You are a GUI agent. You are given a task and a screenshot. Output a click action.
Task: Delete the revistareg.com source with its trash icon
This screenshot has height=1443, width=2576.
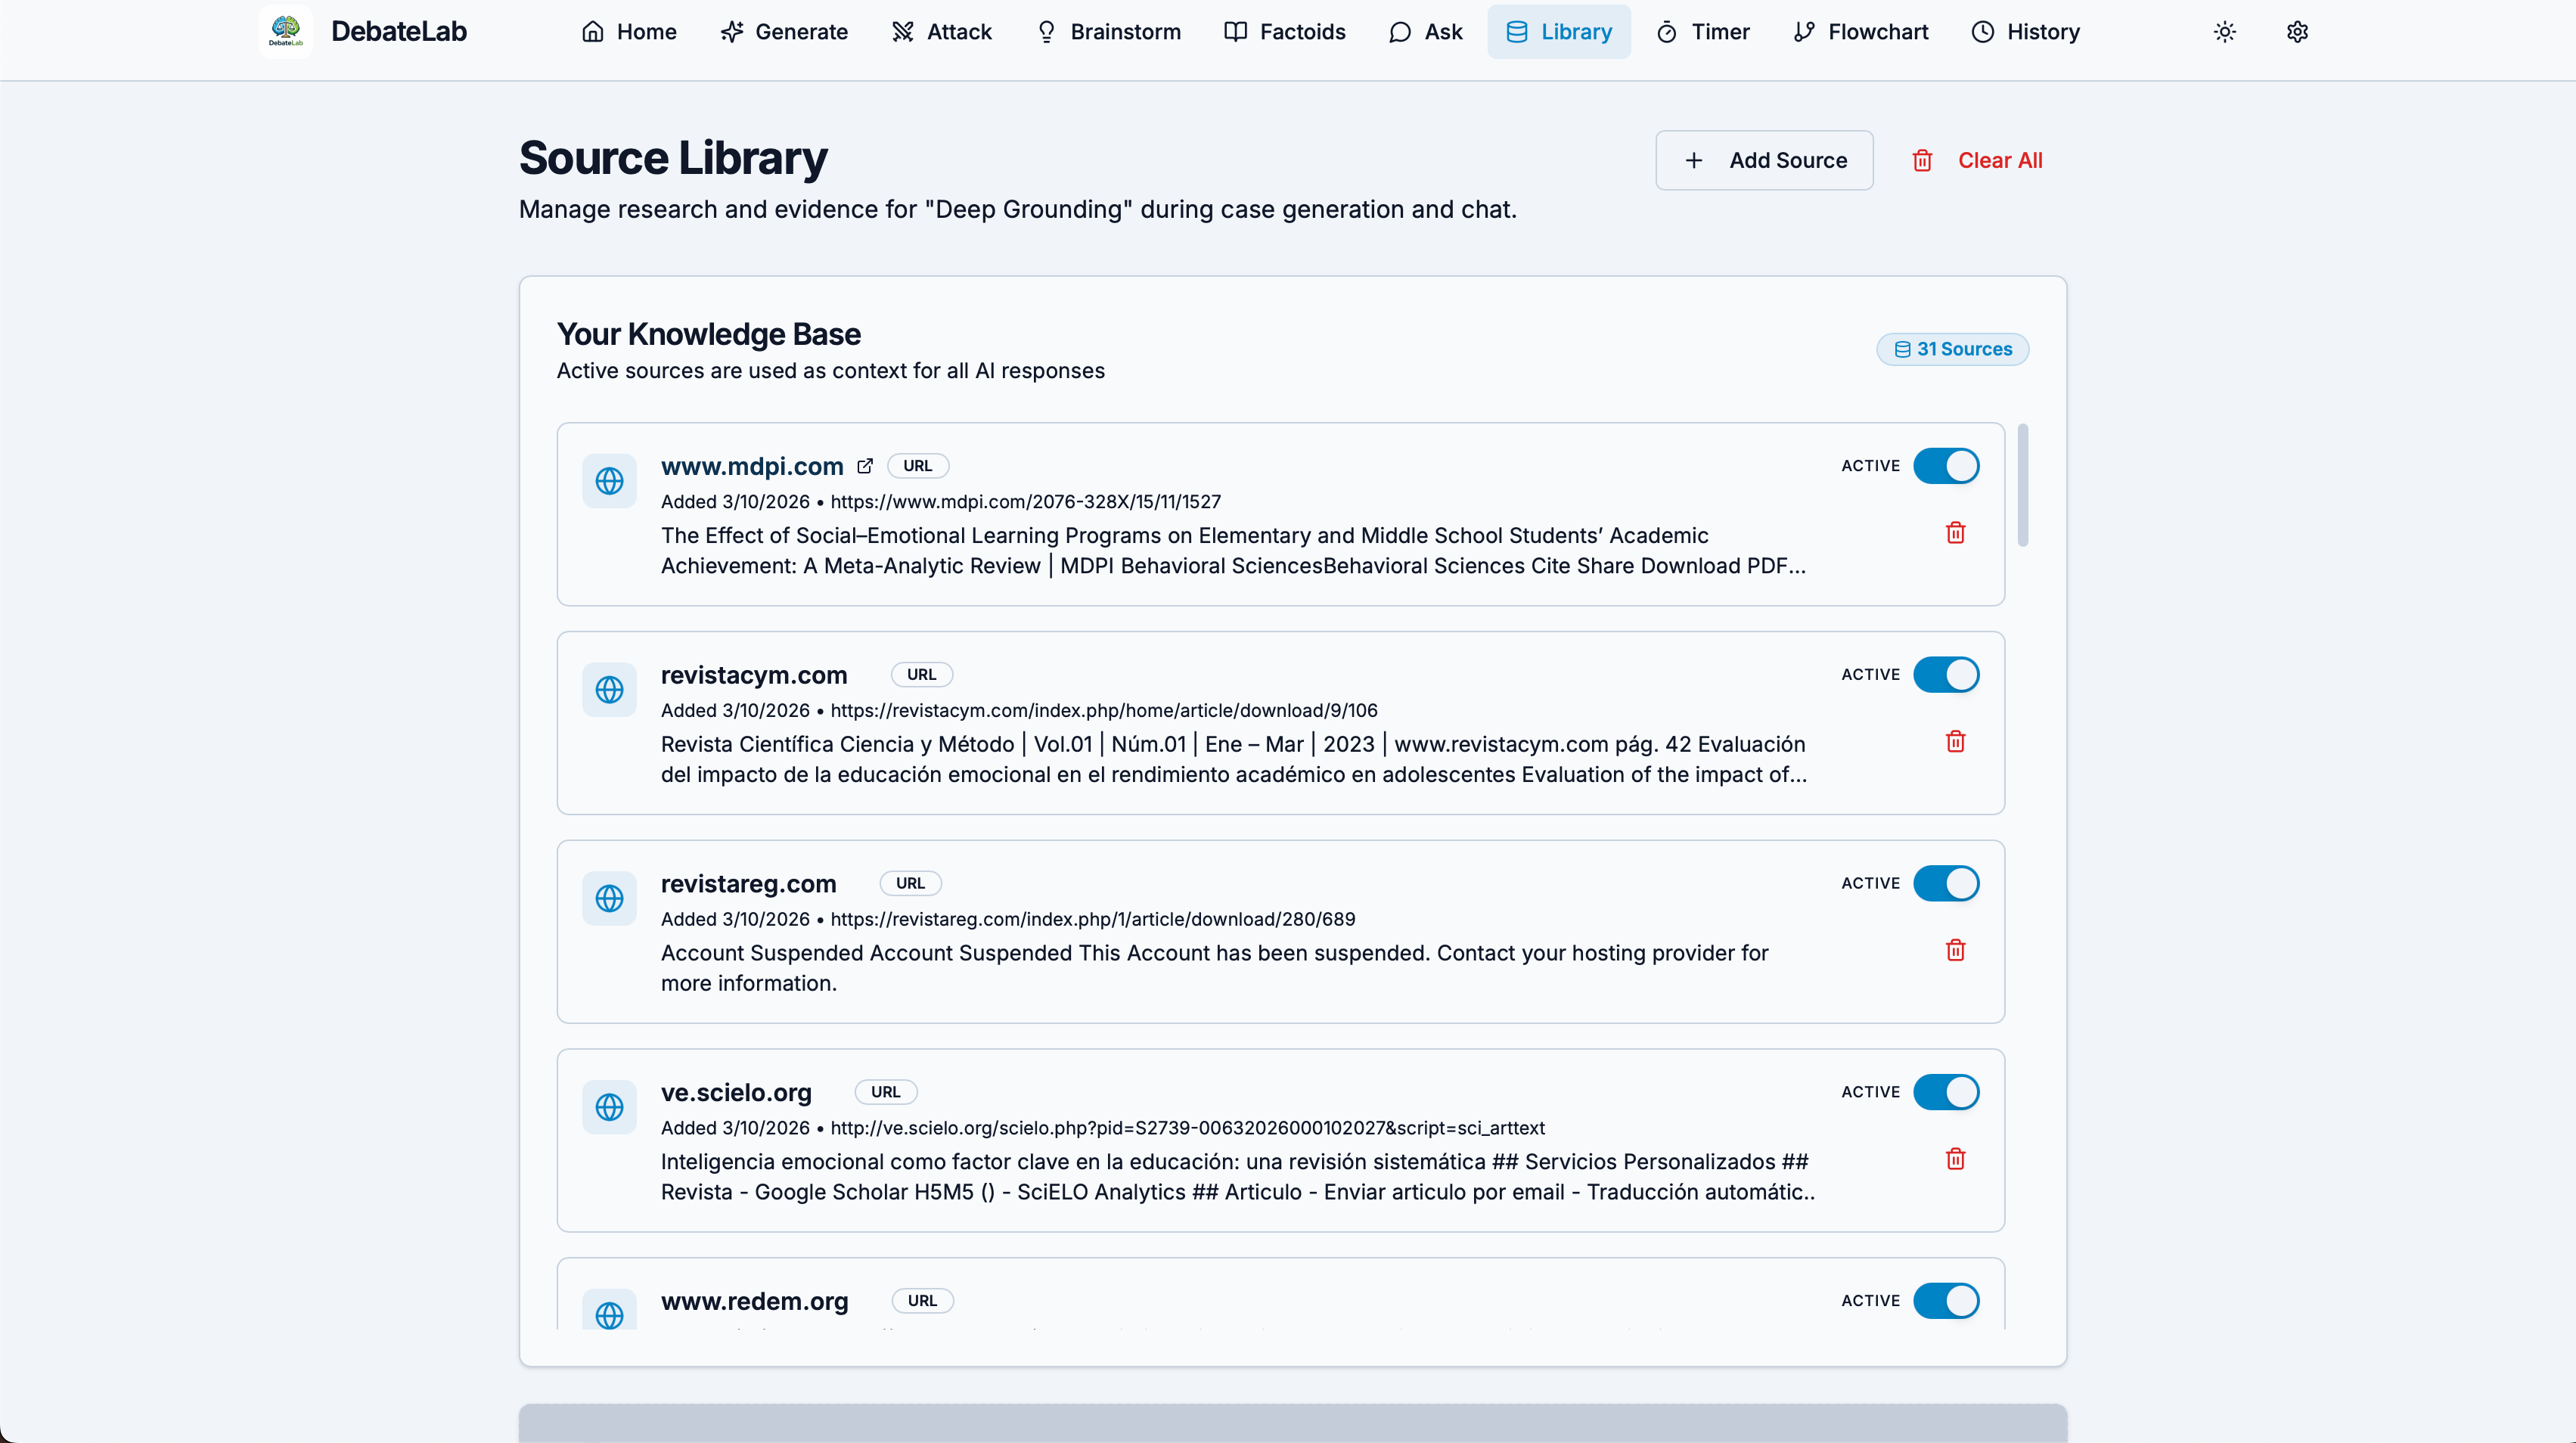tap(1955, 951)
